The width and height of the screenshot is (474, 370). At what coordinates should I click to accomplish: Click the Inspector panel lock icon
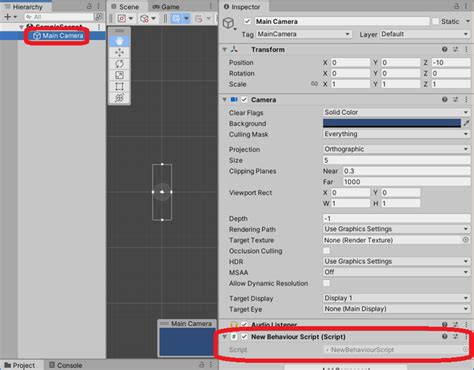click(x=457, y=6)
